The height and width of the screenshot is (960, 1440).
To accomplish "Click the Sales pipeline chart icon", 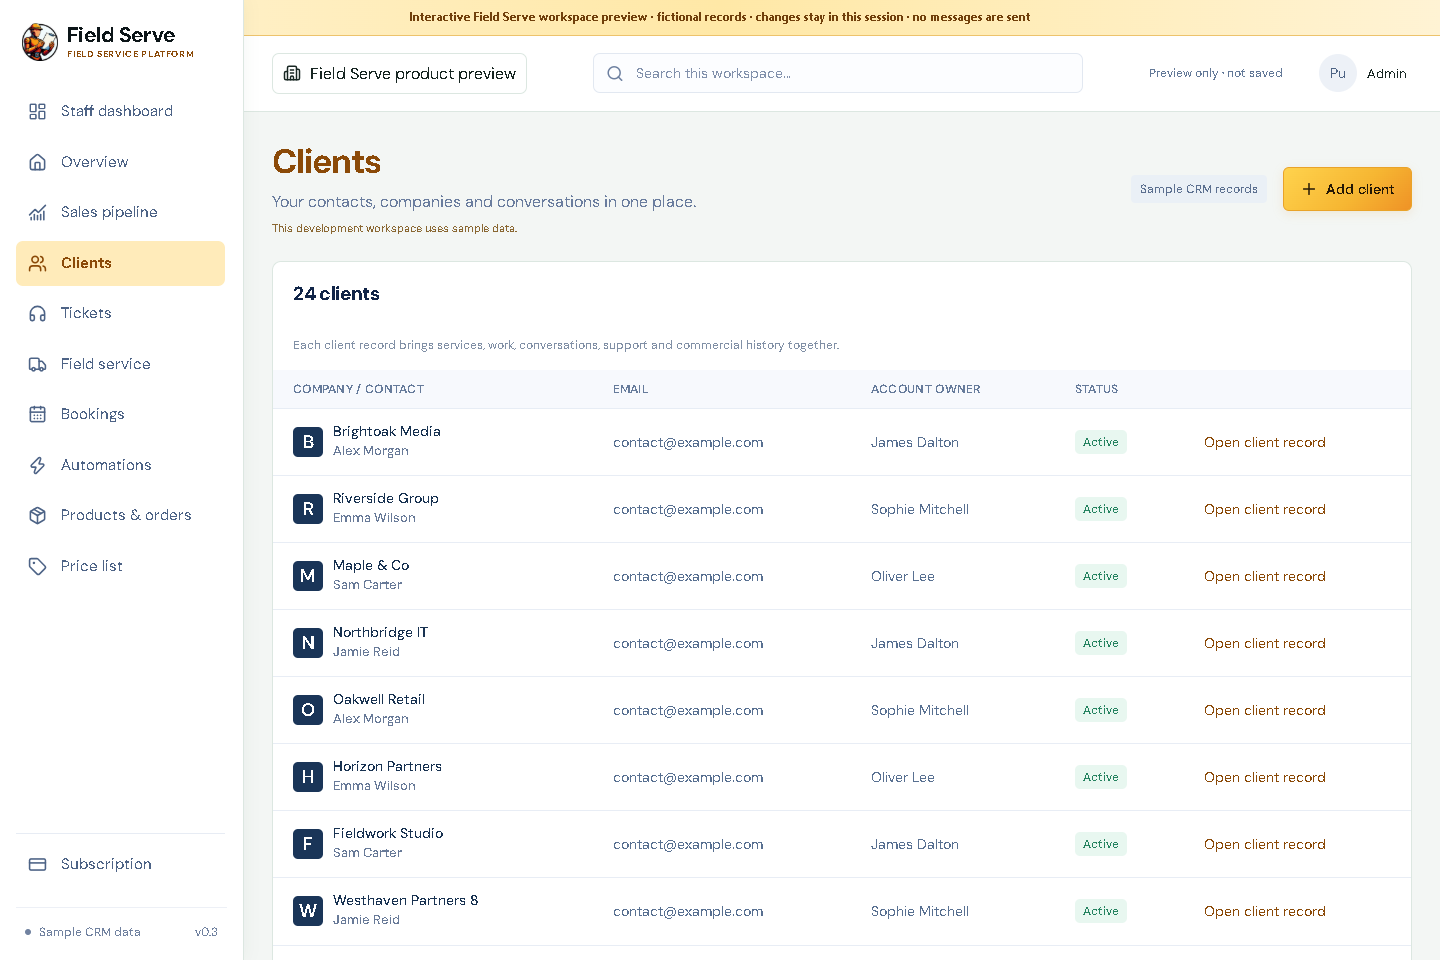I will coord(37,212).
